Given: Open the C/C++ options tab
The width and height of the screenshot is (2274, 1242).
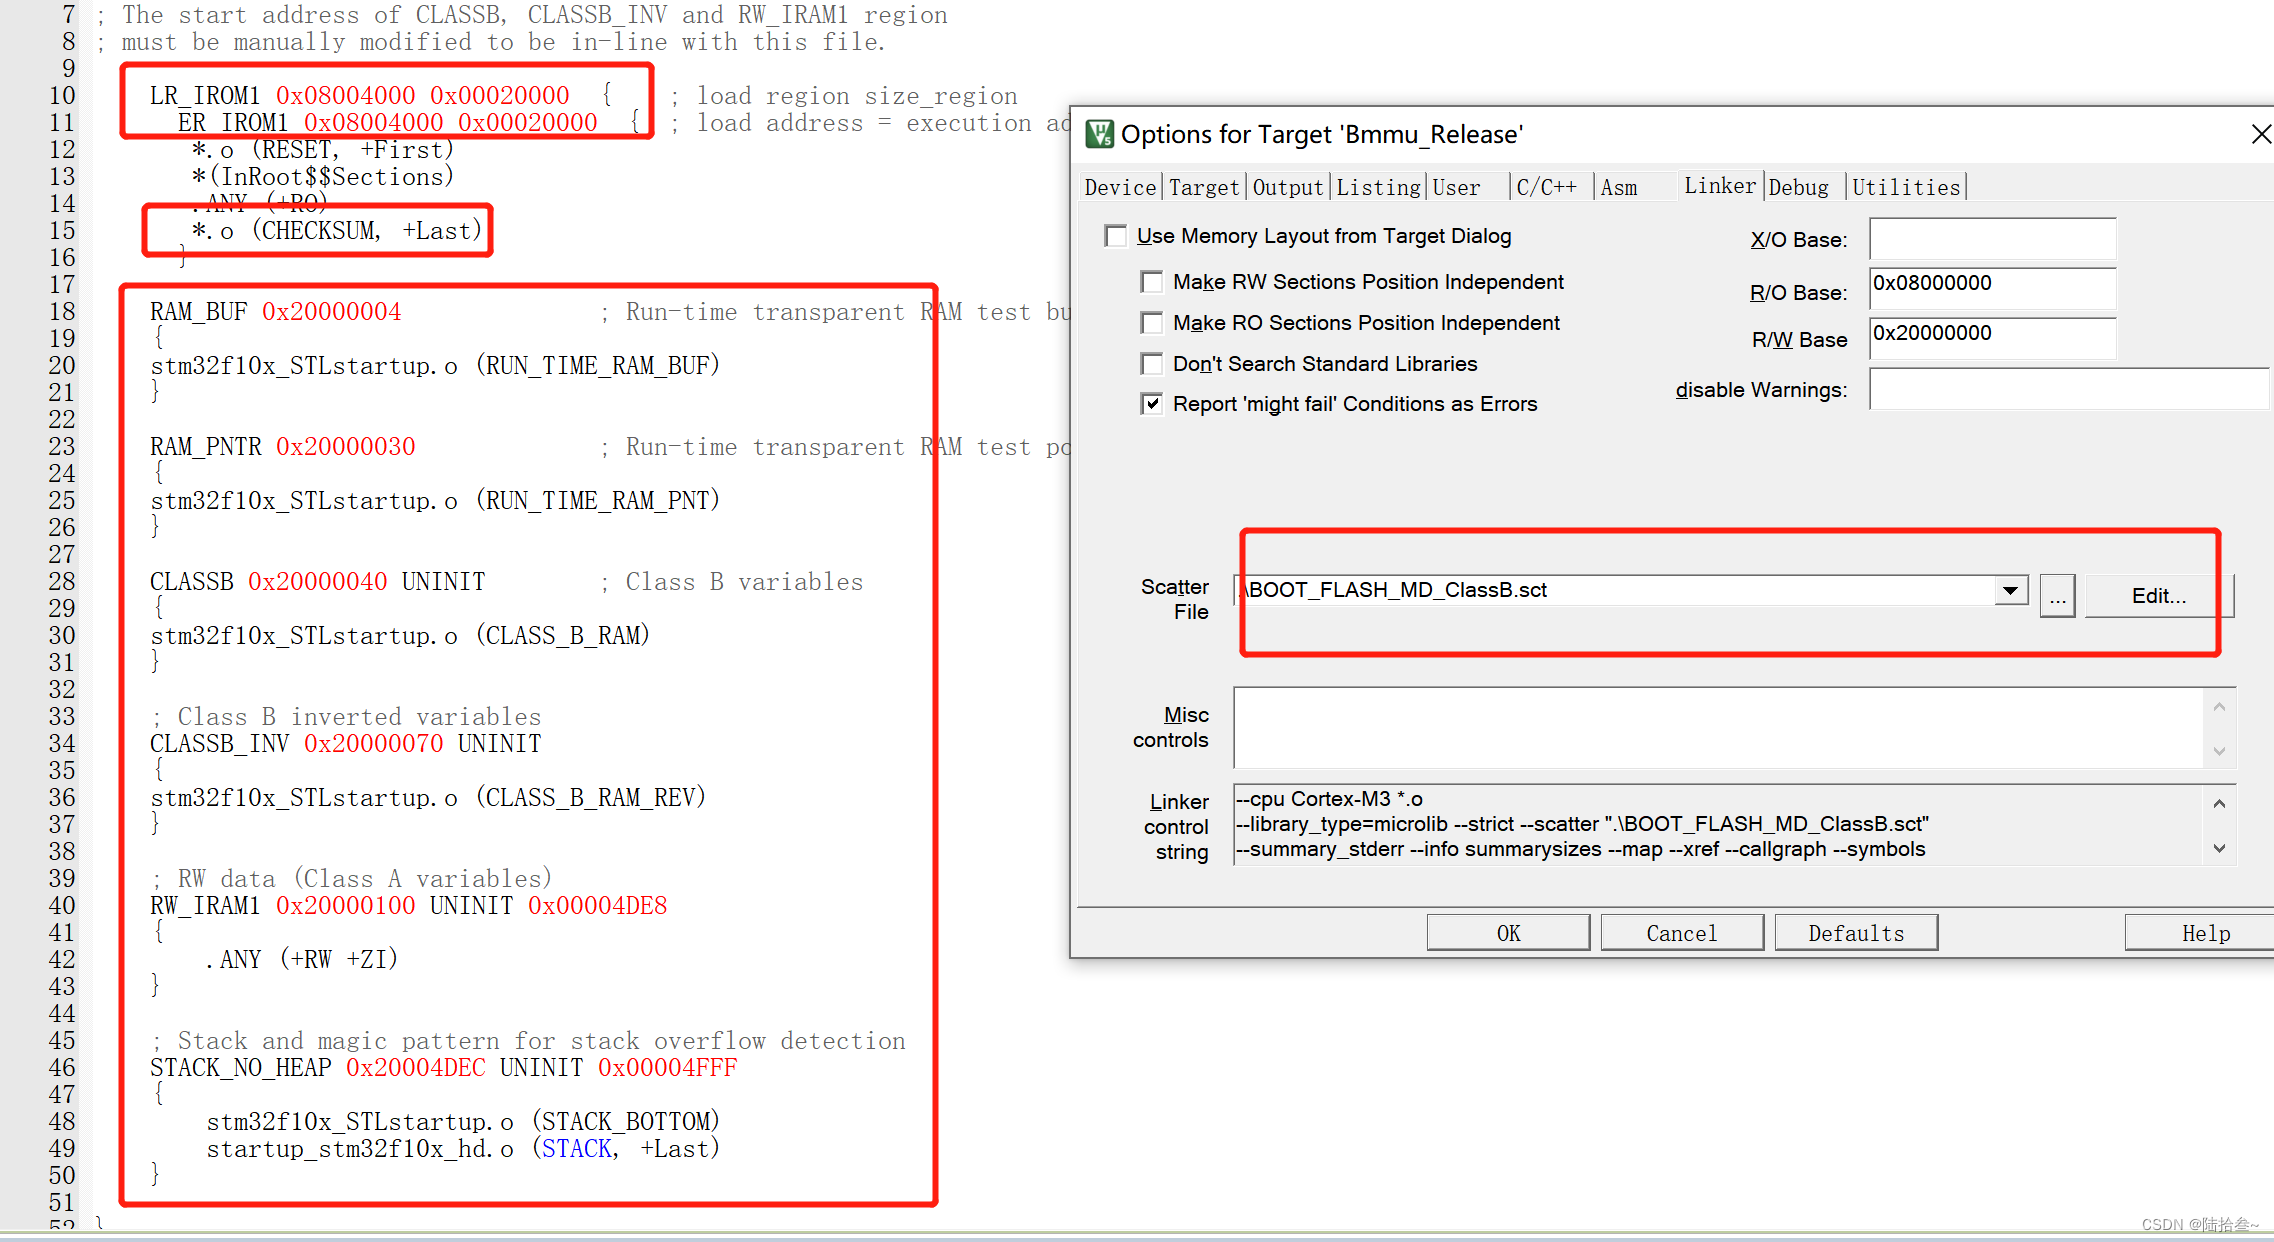Looking at the screenshot, I should tap(1547, 186).
